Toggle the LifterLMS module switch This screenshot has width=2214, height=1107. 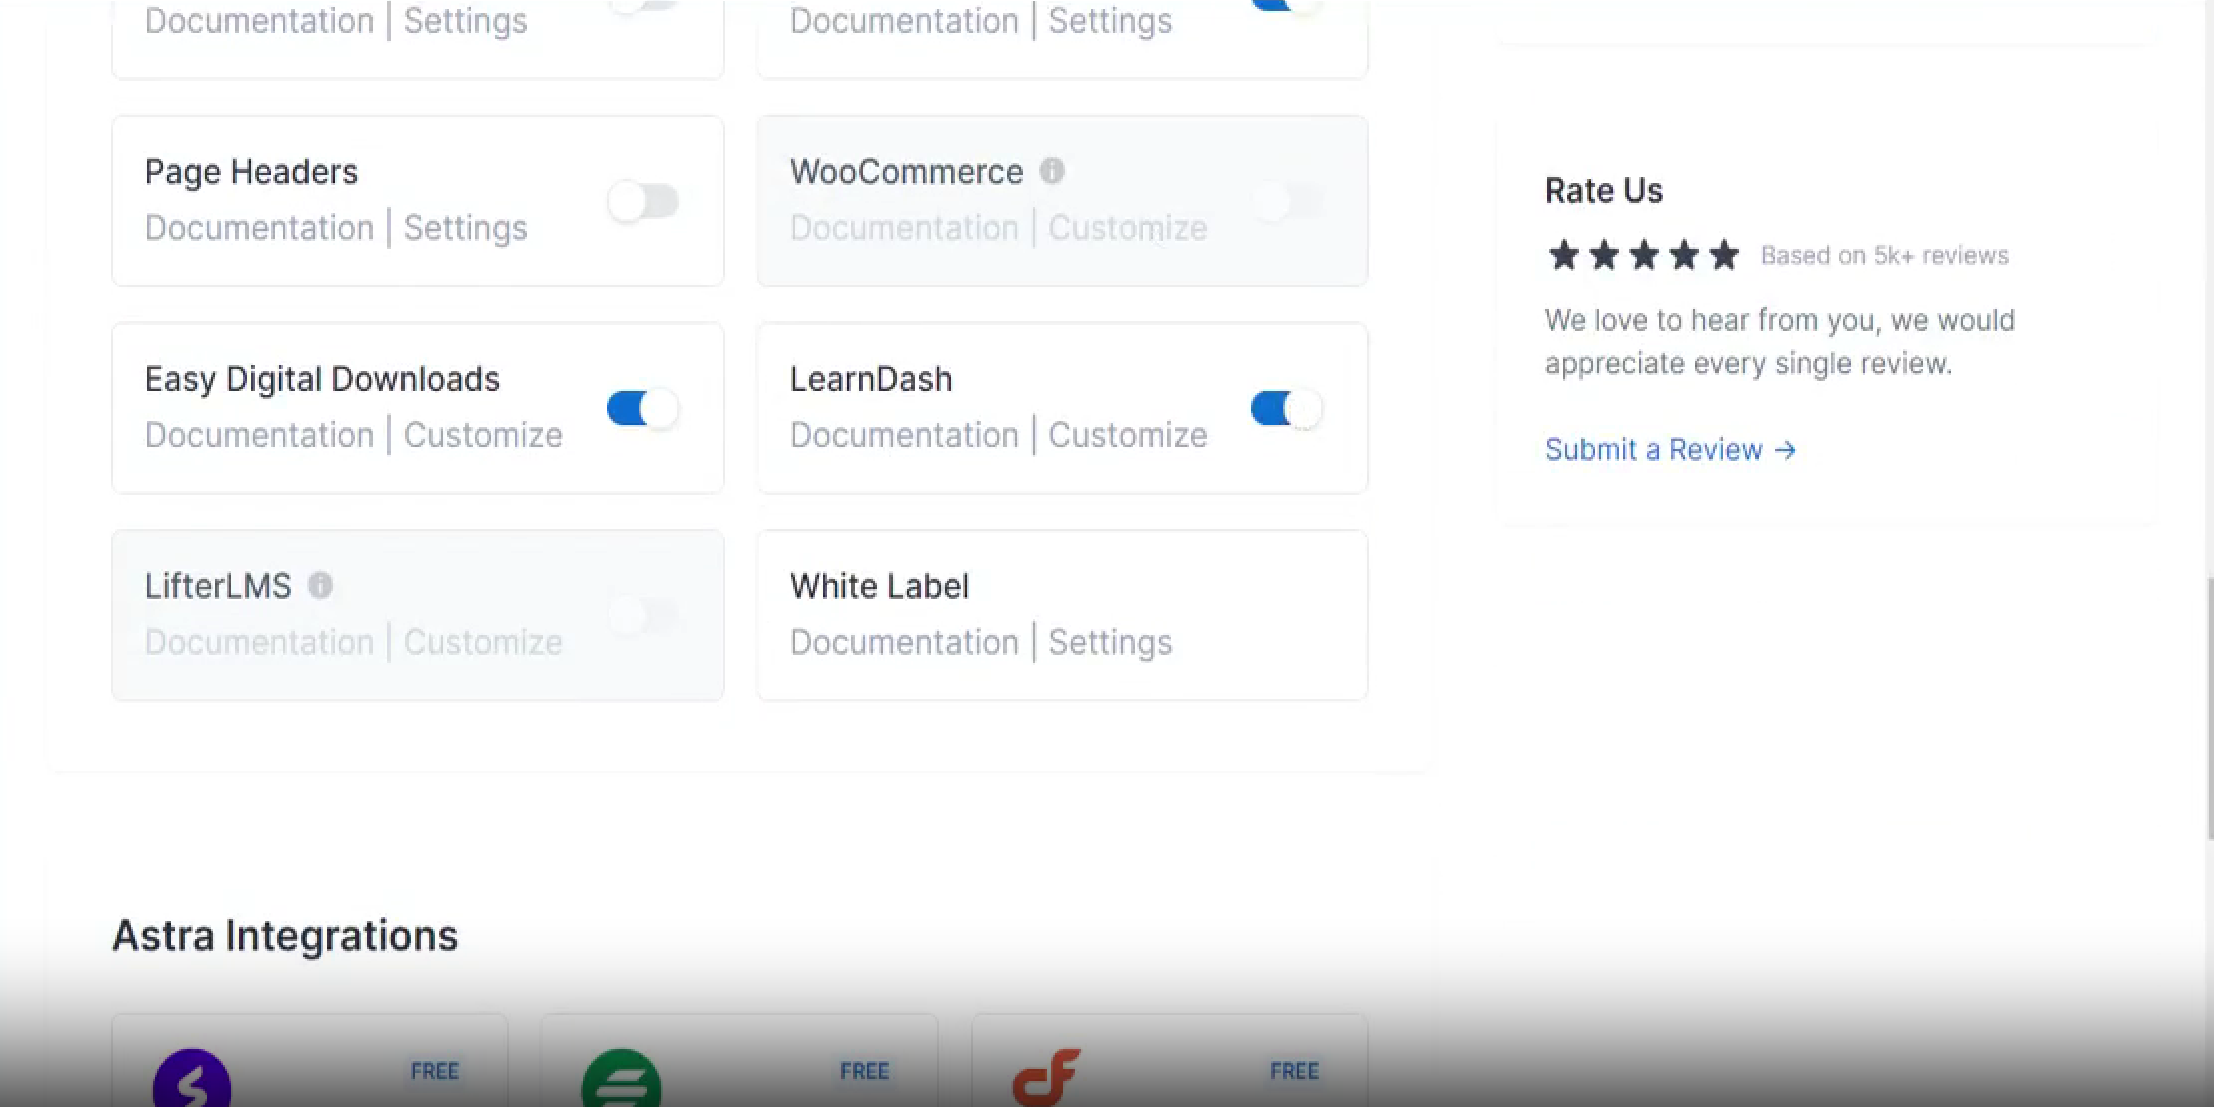pos(643,615)
